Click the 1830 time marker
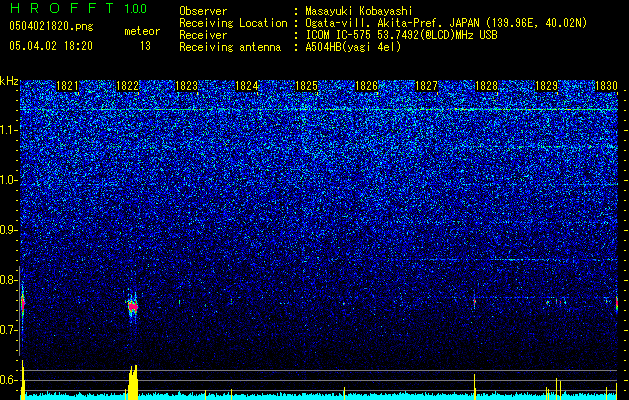The height and width of the screenshot is (400, 629). pos(606,86)
